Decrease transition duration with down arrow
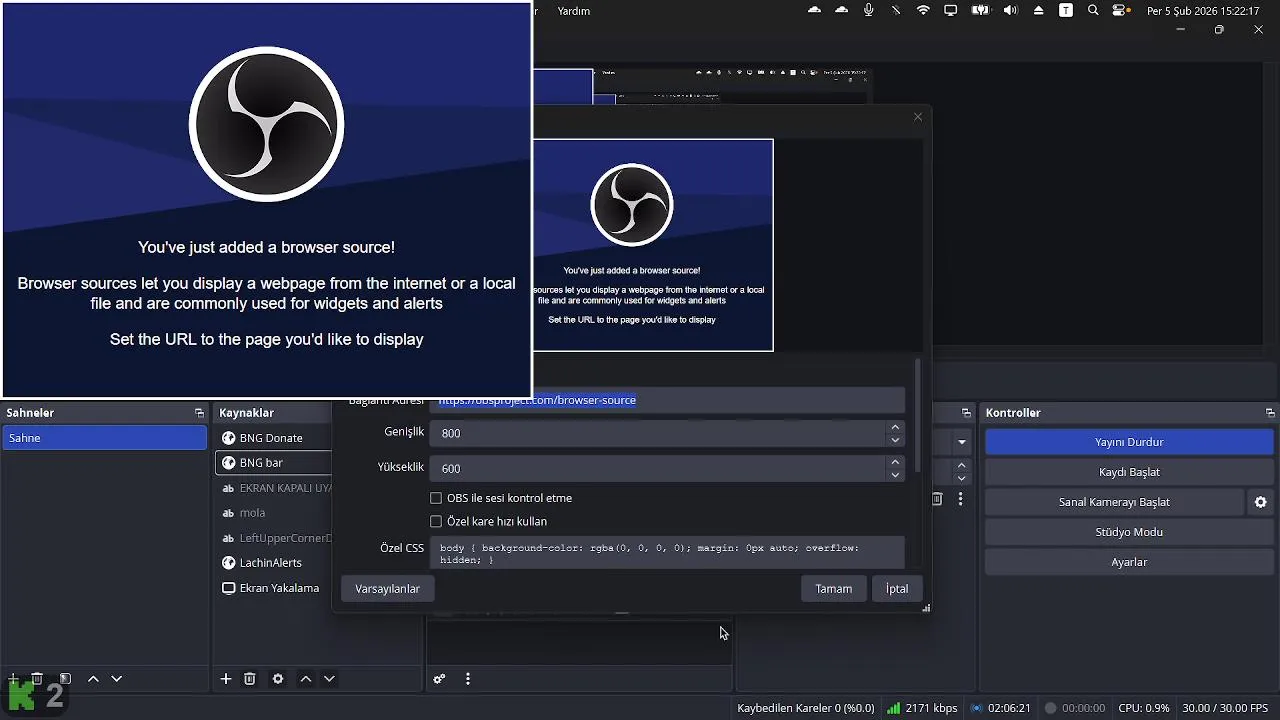This screenshot has width=1280, height=720. pyautogui.click(x=962, y=477)
